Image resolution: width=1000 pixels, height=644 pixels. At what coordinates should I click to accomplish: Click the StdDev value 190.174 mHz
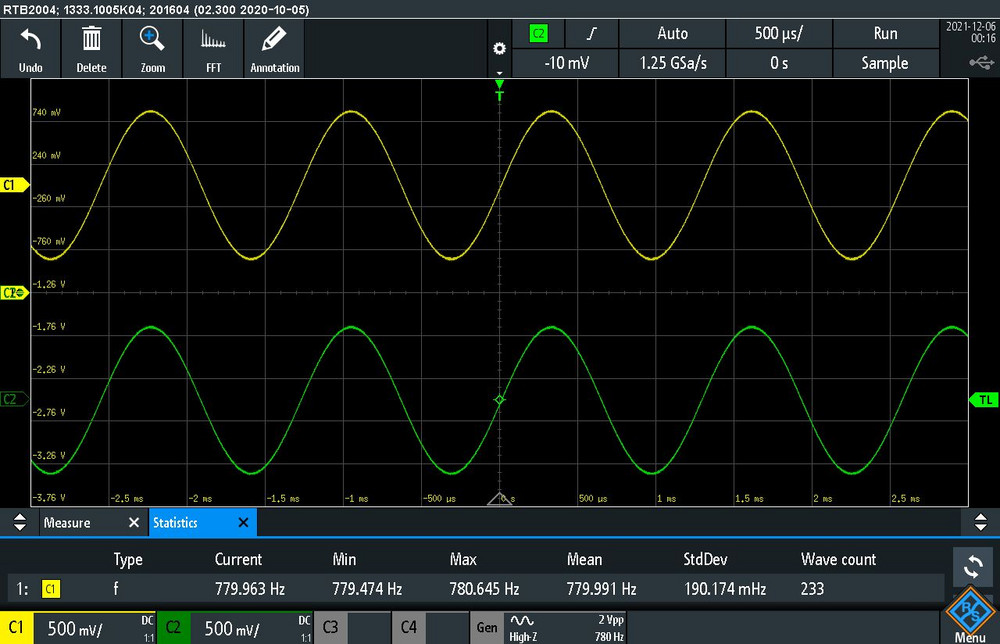coord(724,589)
